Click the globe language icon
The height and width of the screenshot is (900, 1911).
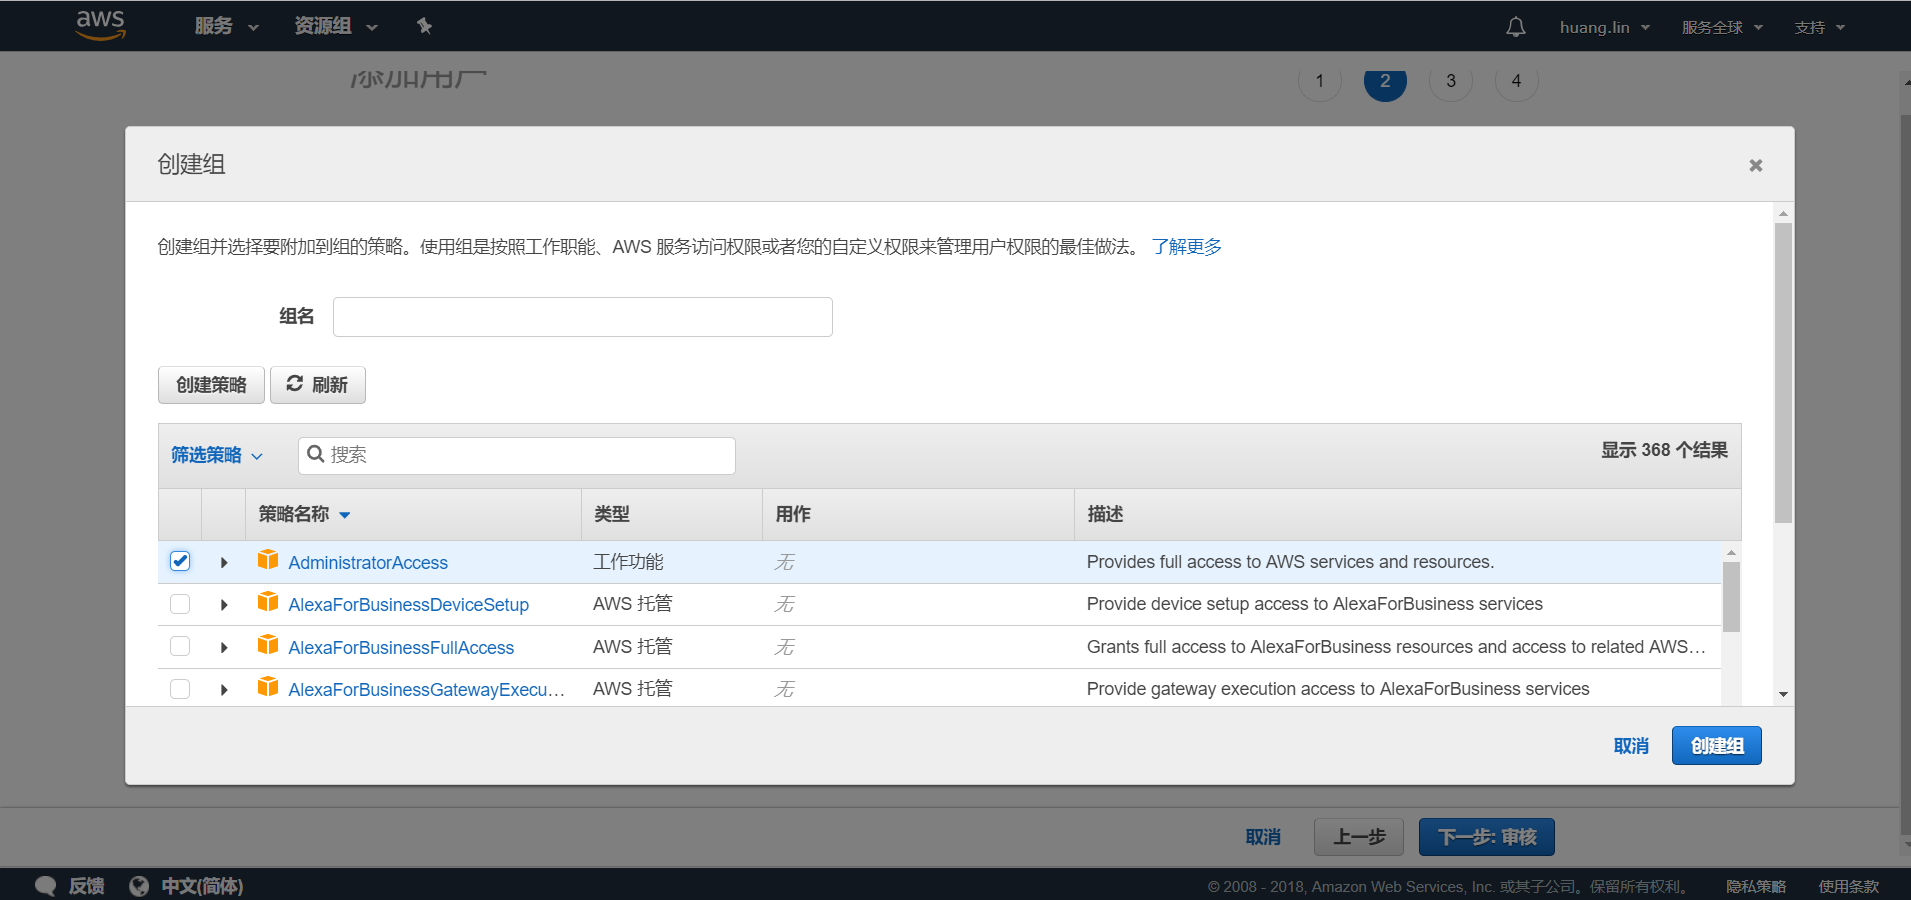click(x=139, y=886)
